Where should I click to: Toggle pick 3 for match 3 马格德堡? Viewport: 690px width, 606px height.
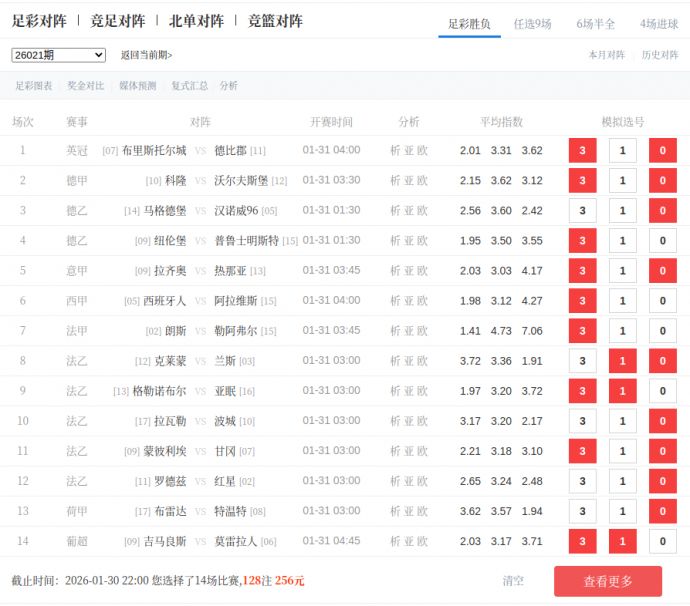pos(582,211)
